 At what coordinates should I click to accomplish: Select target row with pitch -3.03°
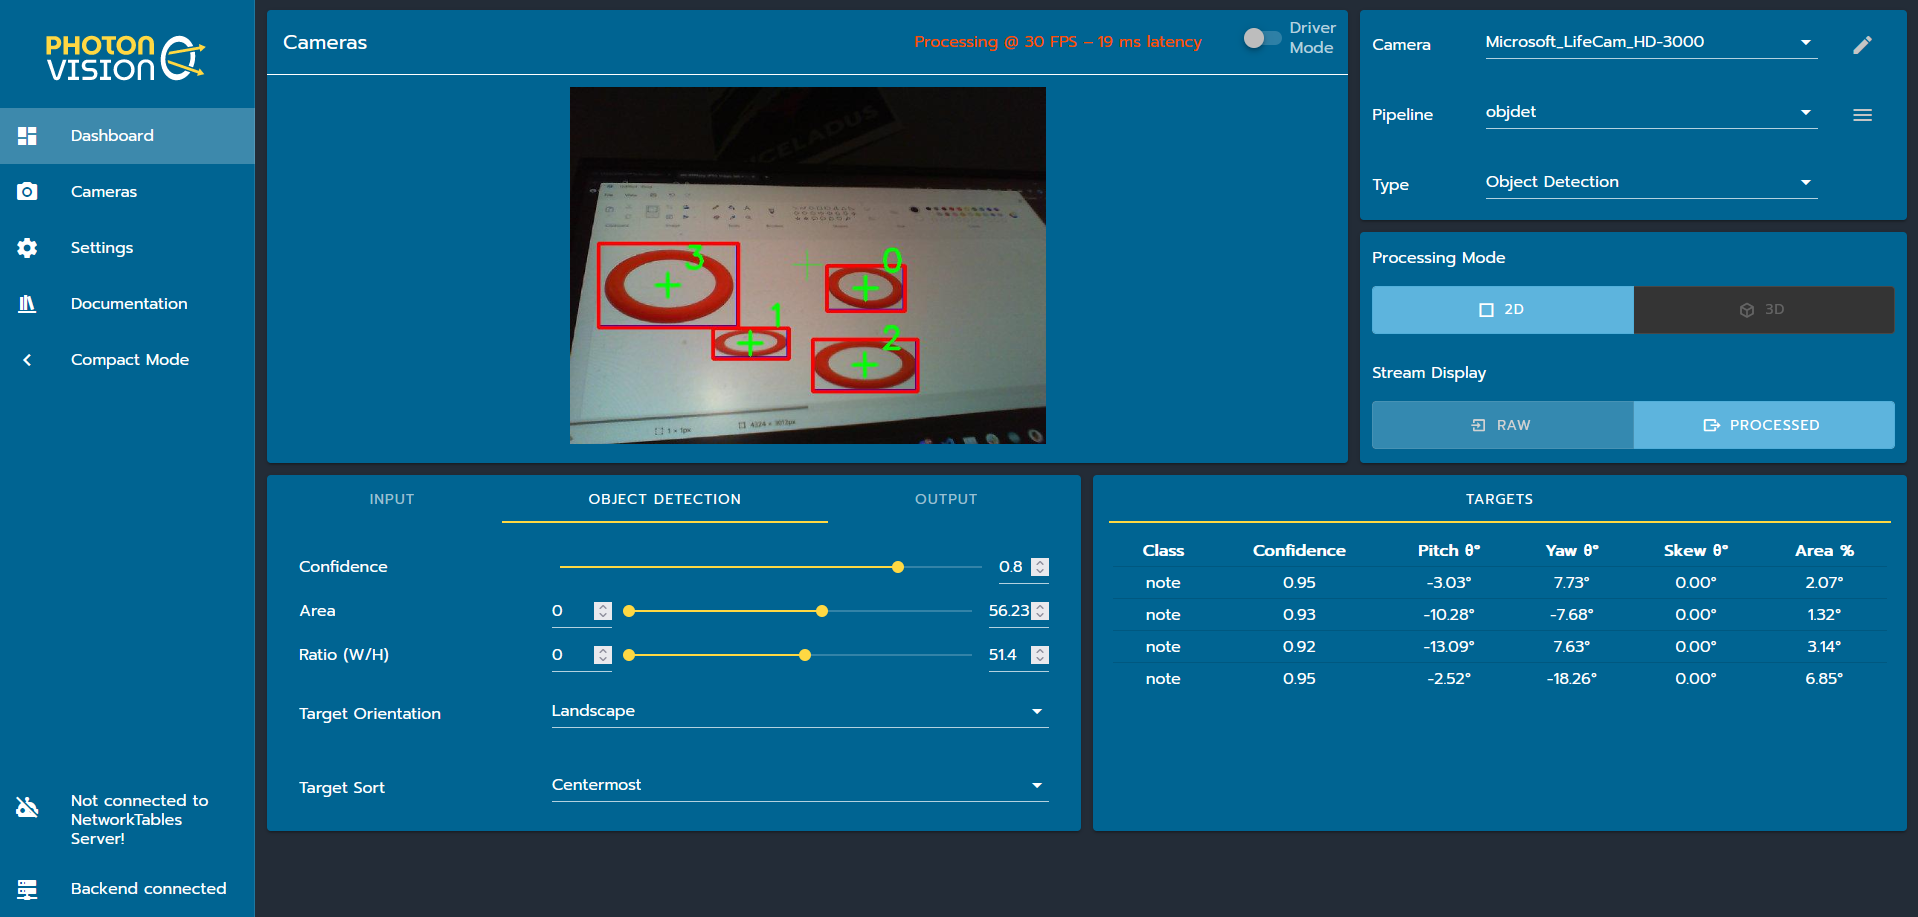tap(1499, 583)
